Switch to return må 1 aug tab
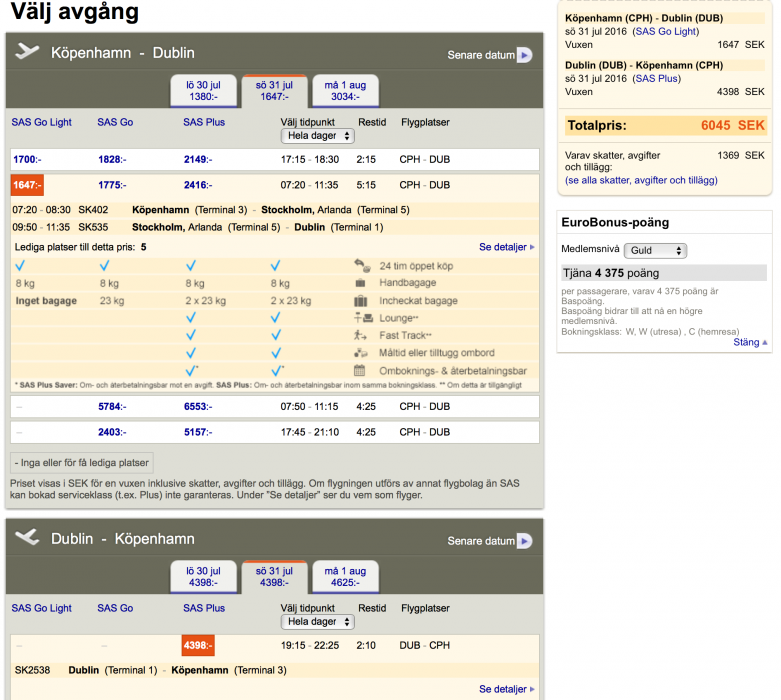781x700 pixels. (345, 577)
